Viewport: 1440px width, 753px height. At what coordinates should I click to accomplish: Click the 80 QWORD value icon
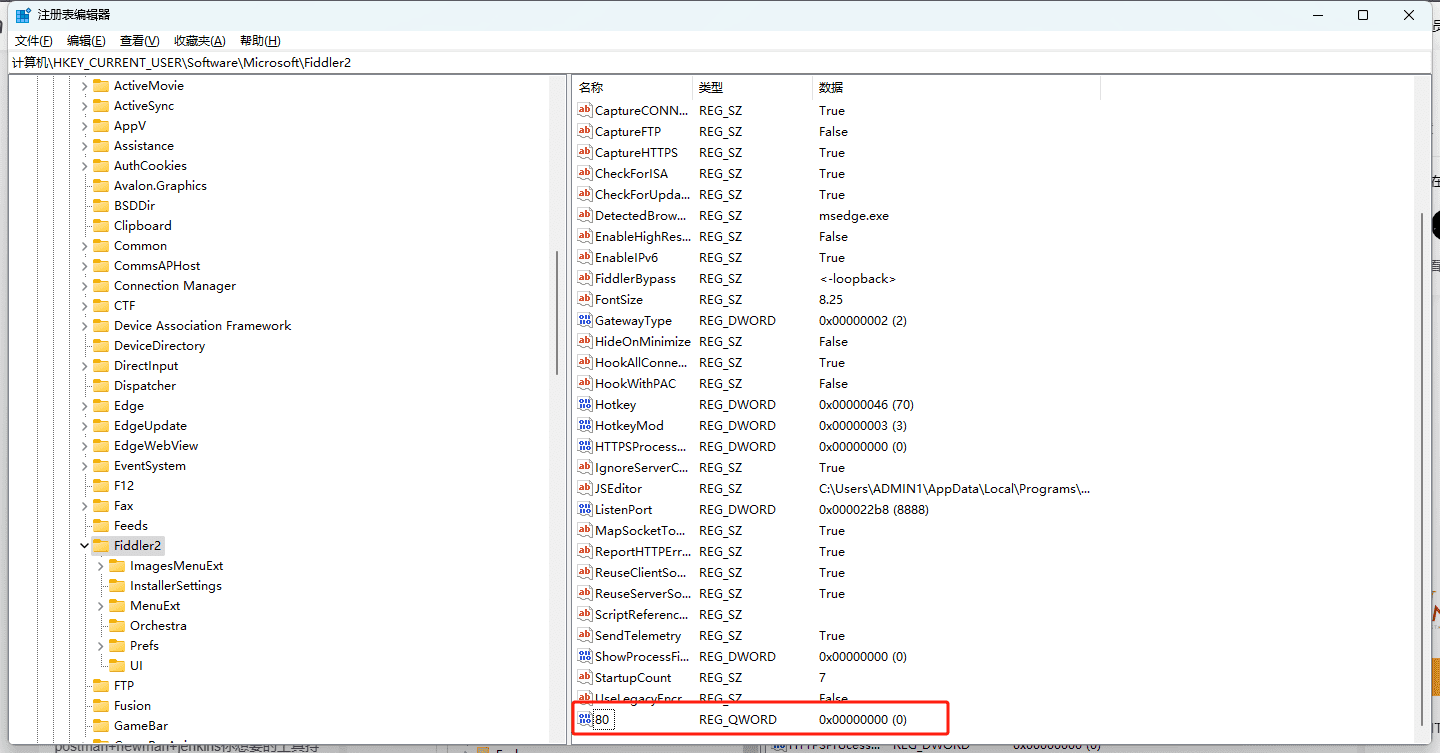[585, 719]
